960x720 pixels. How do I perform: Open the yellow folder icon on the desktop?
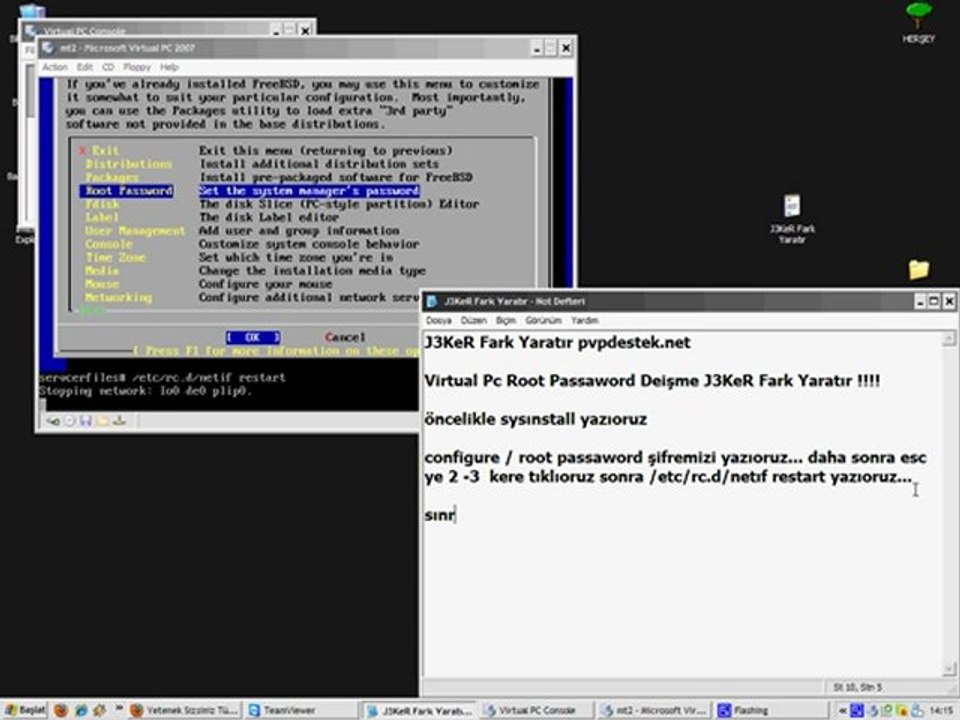pyautogui.click(x=918, y=269)
